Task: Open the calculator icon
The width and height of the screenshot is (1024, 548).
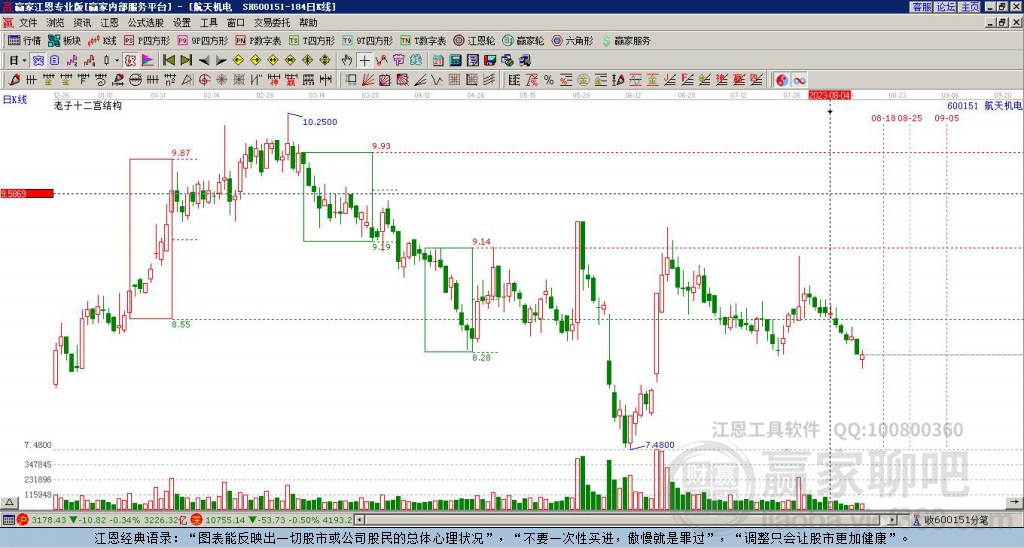Action: pyautogui.click(x=455, y=60)
